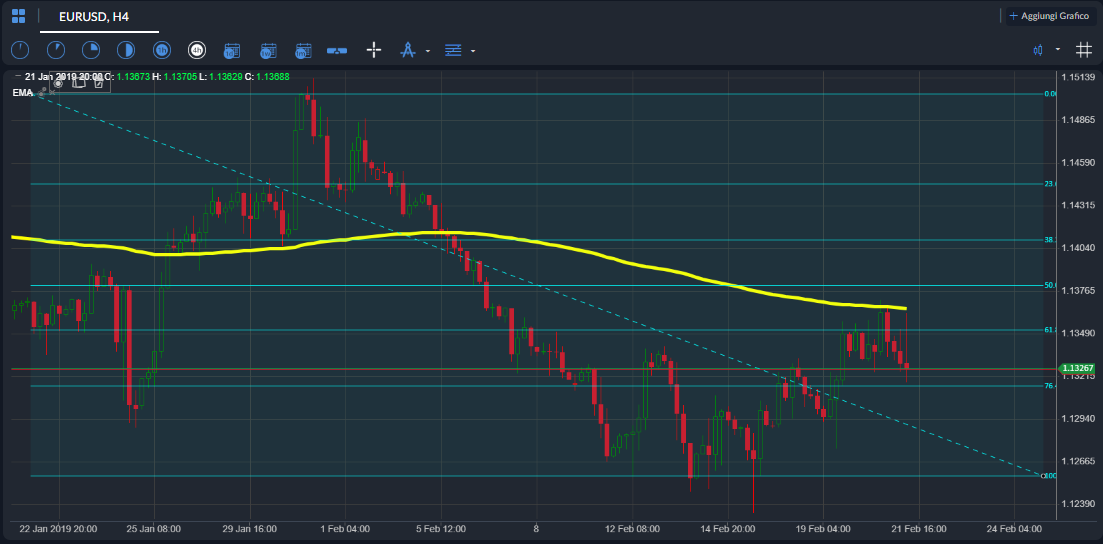This screenshot has width=1103, height=544.
Task: Toggle visibility with the circle icon in the EMA popup
Action: click(x=58, y=83)
